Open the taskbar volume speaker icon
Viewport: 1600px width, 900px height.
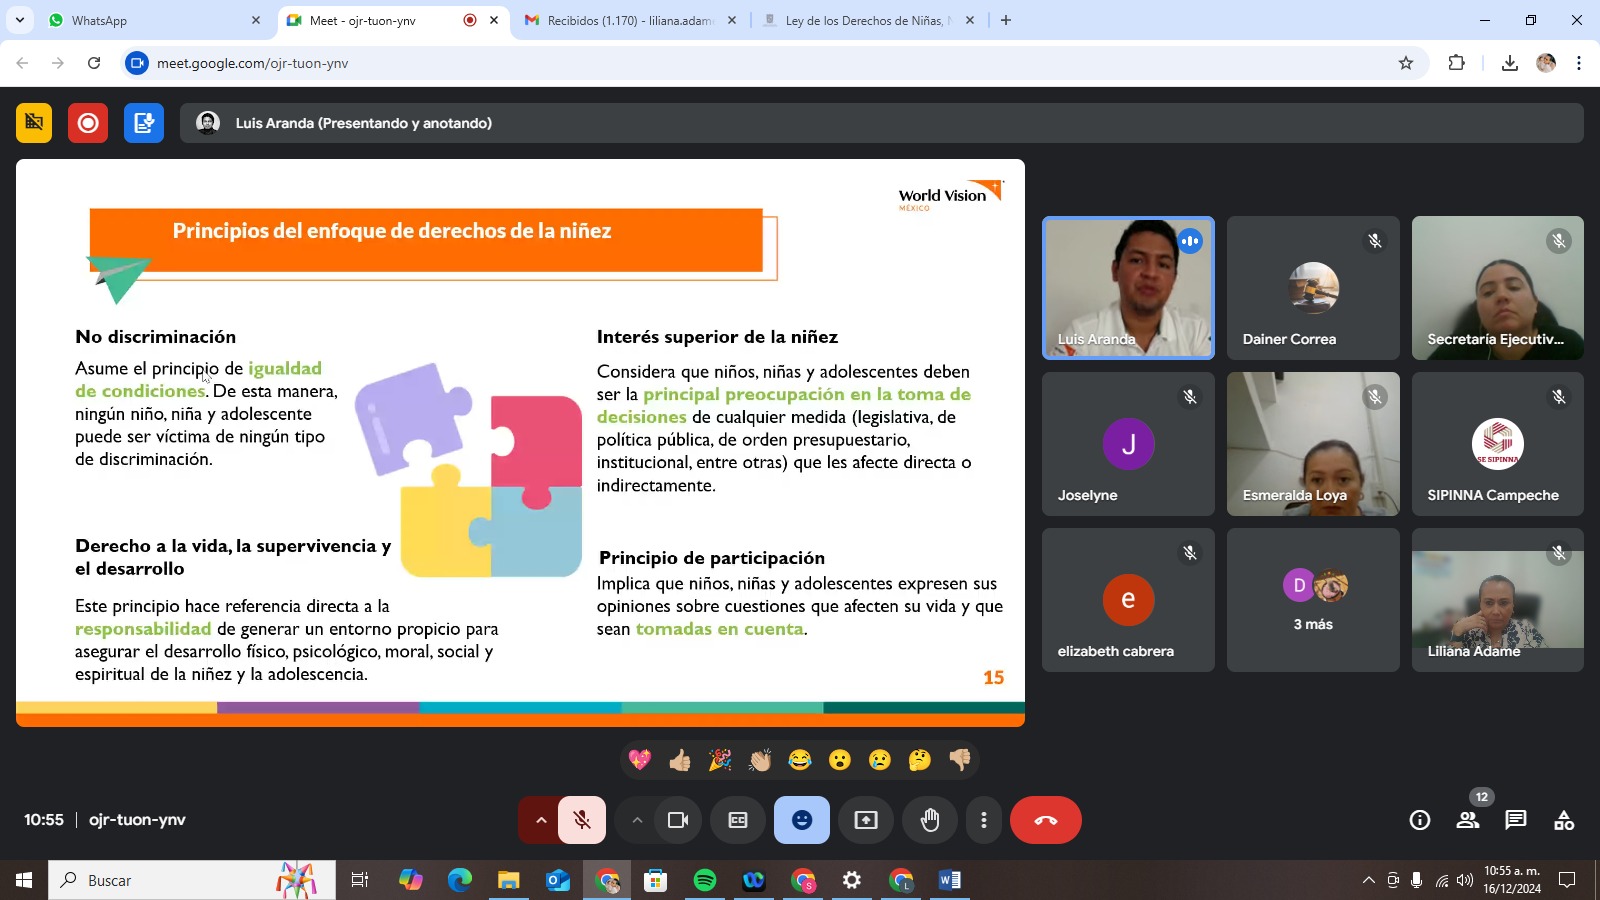(x=1465, y=880)
